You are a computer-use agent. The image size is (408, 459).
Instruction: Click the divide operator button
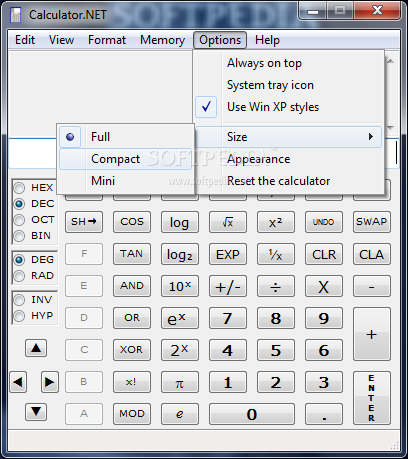276,286
